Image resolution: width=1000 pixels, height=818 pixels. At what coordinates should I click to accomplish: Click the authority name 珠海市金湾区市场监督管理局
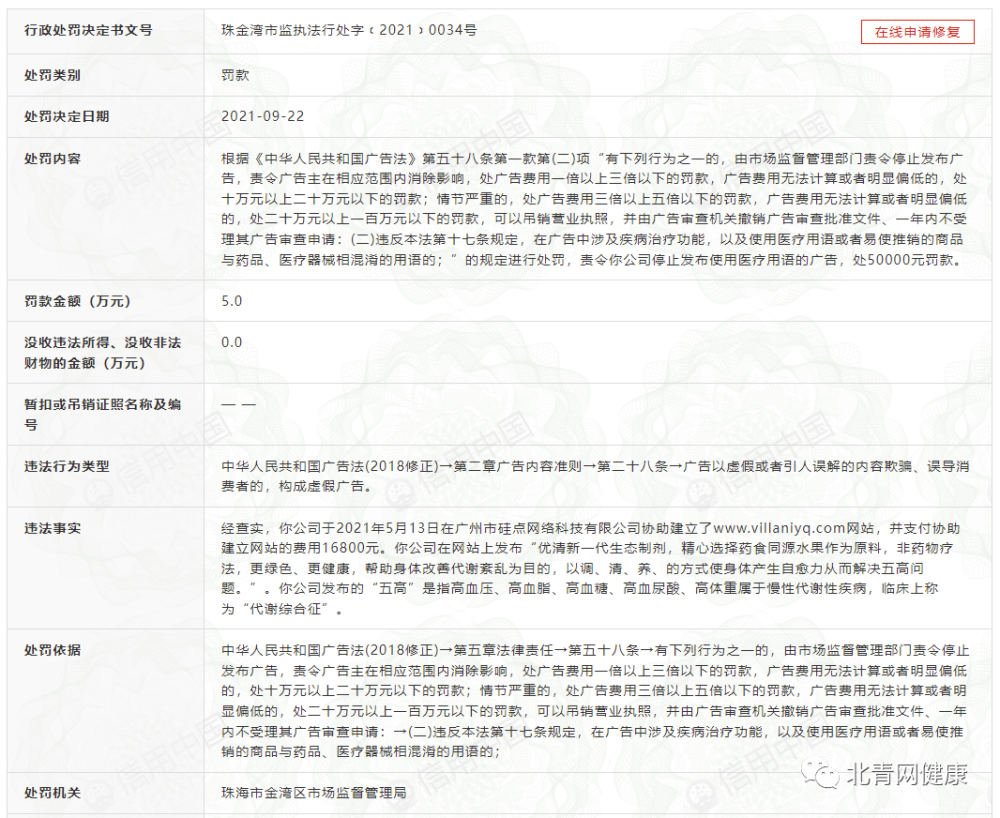click(314, 792)
